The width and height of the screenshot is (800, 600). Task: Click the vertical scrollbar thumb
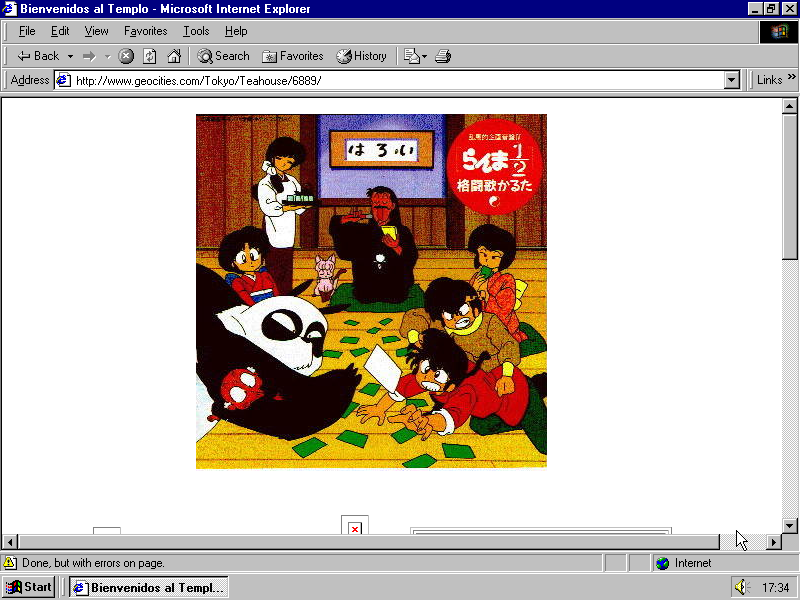click(789, 187)
